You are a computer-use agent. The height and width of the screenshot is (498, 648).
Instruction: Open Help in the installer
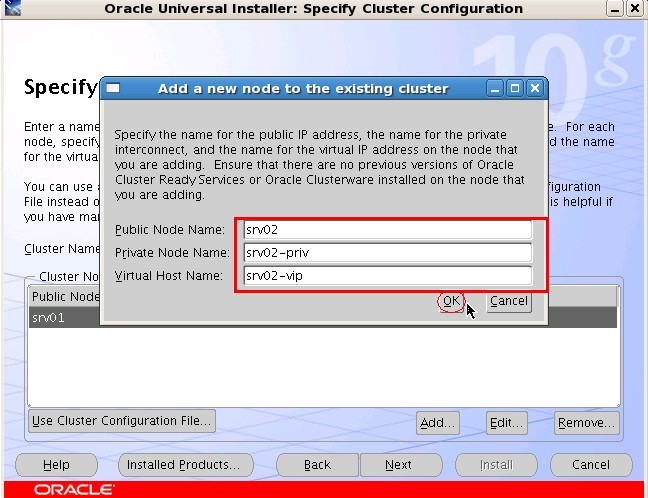(56, 465)
